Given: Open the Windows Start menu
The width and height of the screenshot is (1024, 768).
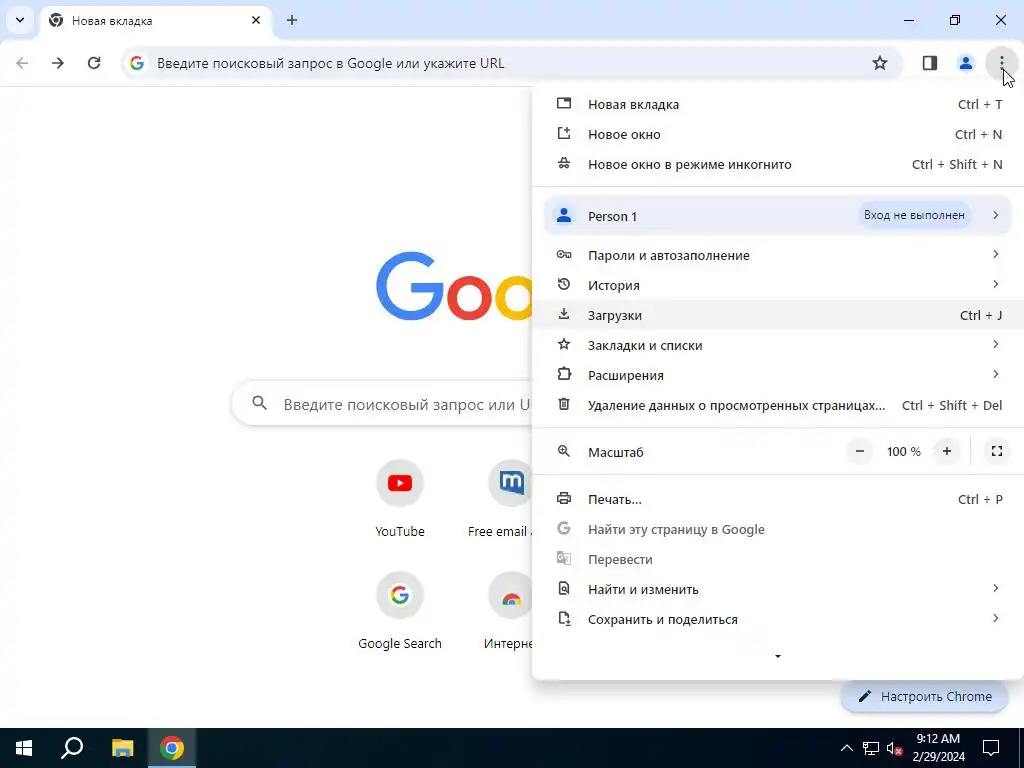Looking at the screenshot, I should click(24, 748).
